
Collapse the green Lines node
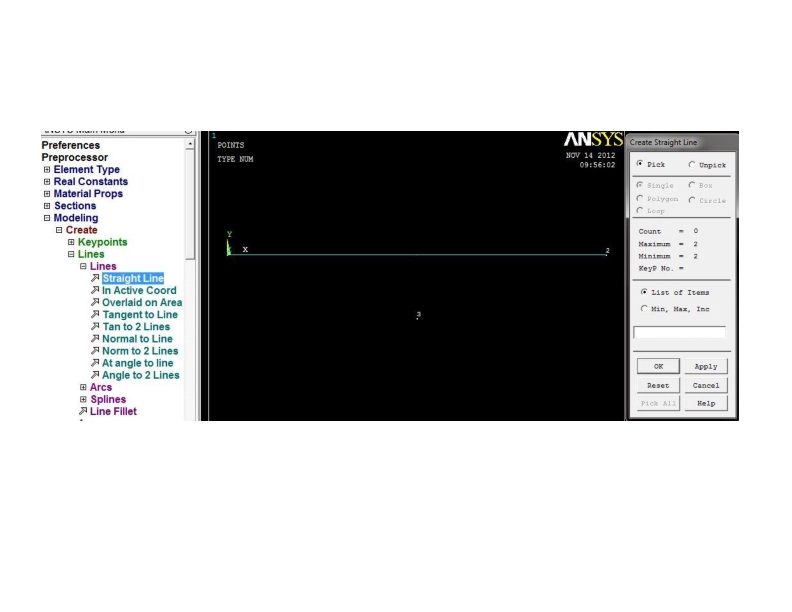point(71,254)
